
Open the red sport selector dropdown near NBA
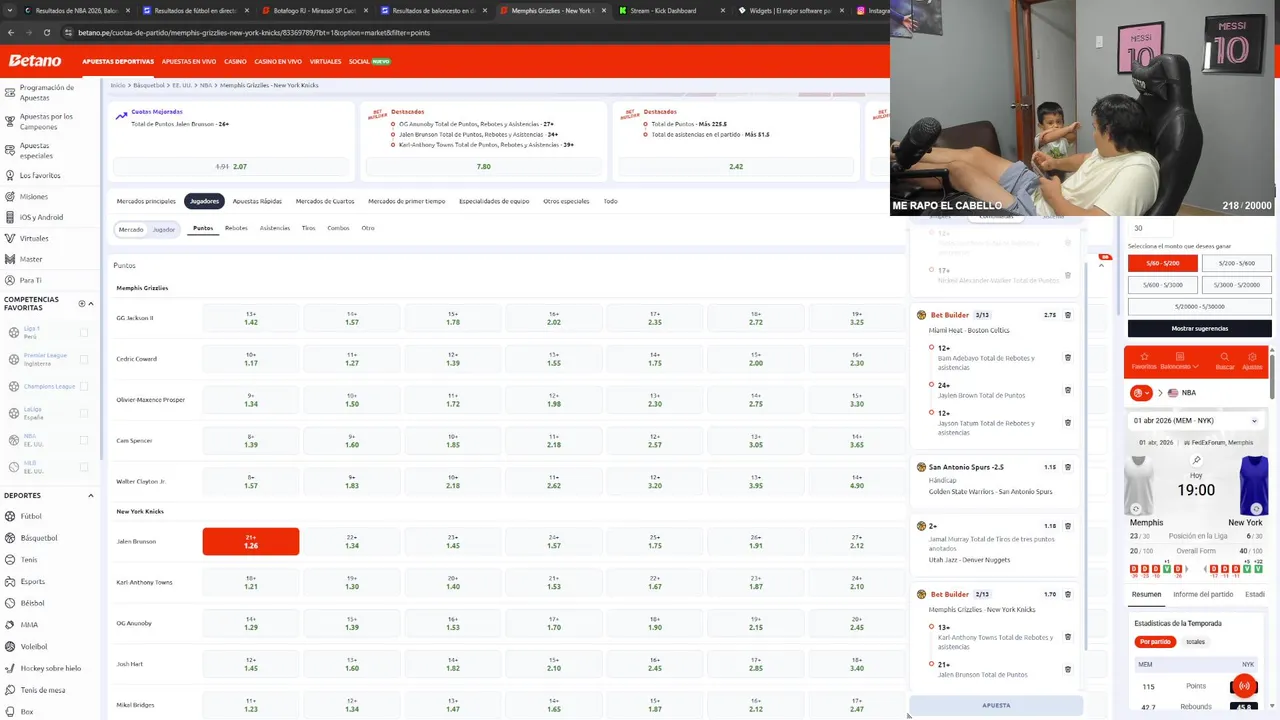pos(1141,393)
